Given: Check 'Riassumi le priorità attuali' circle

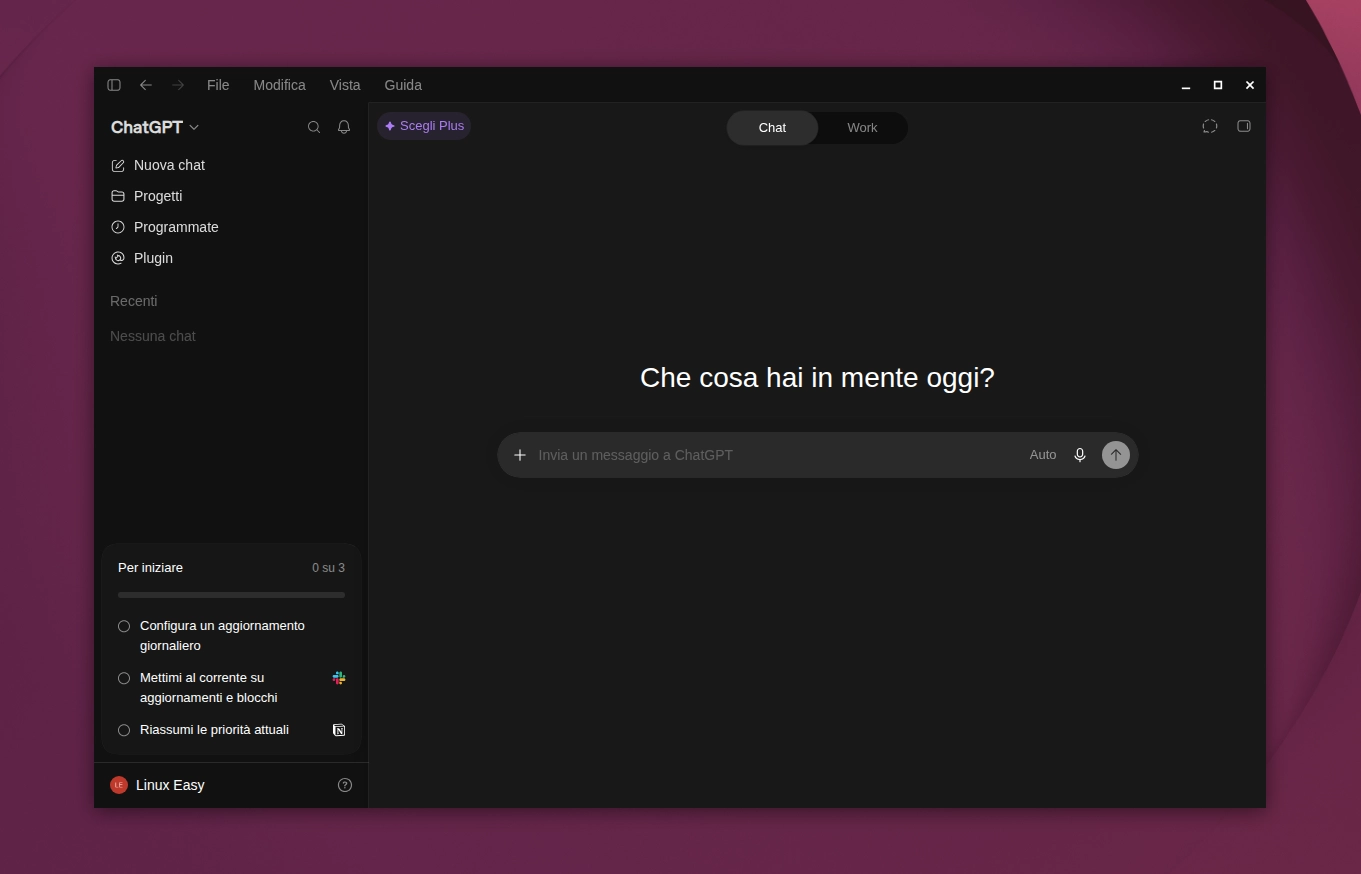Looking at the screenshot, I should [124, 730].
